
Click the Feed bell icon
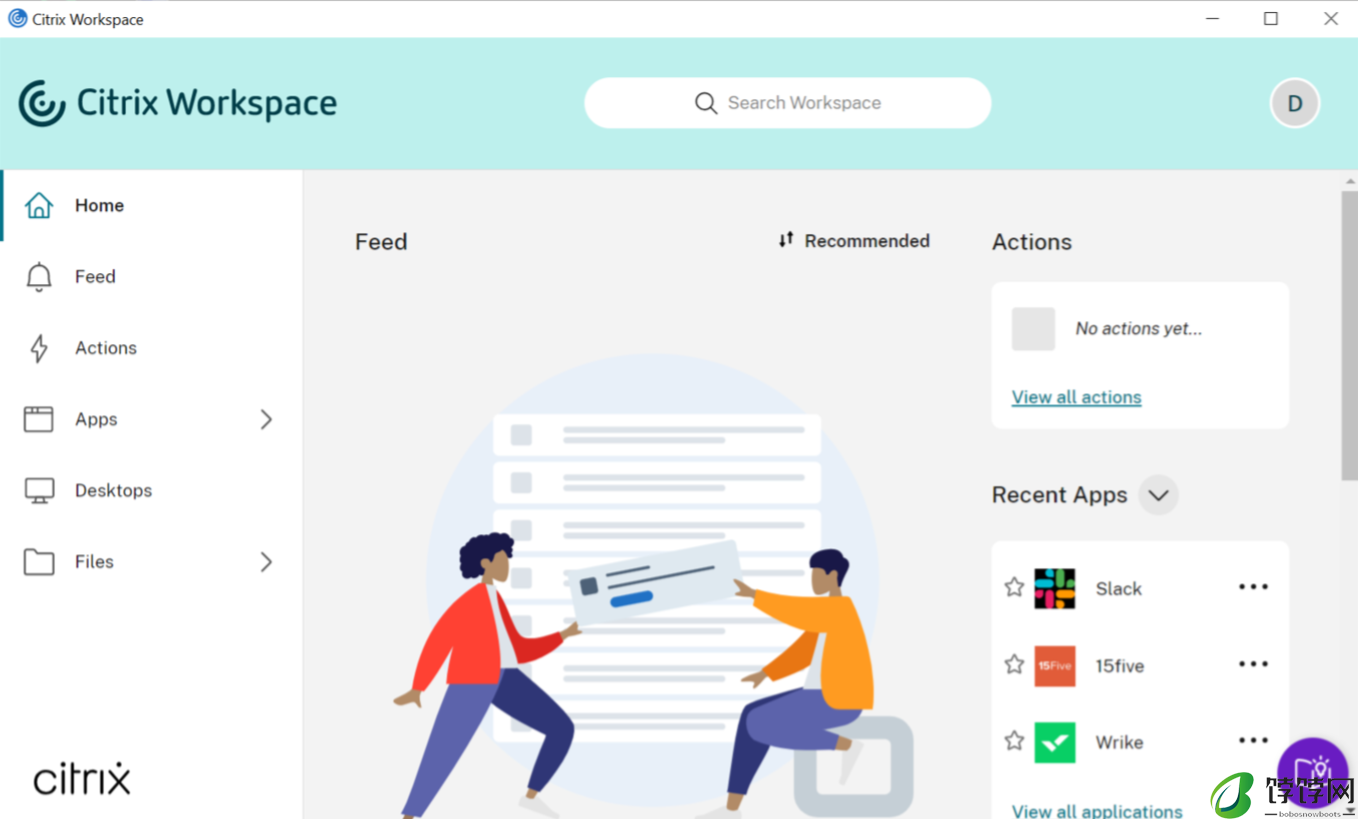pyautogui.click(x=39, y=277)
